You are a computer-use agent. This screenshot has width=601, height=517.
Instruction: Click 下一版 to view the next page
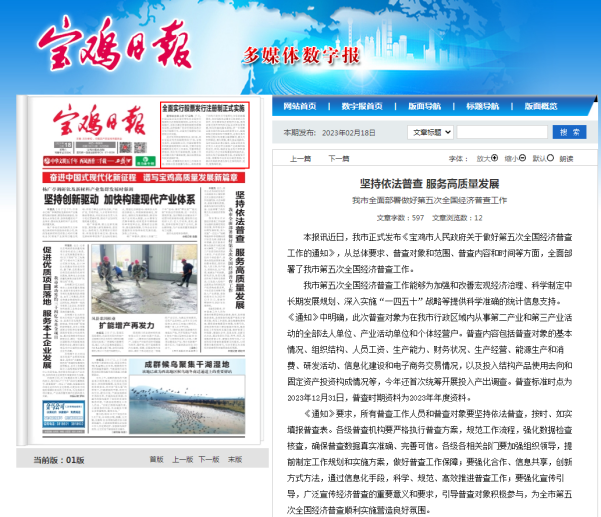[x=208, y=460]
